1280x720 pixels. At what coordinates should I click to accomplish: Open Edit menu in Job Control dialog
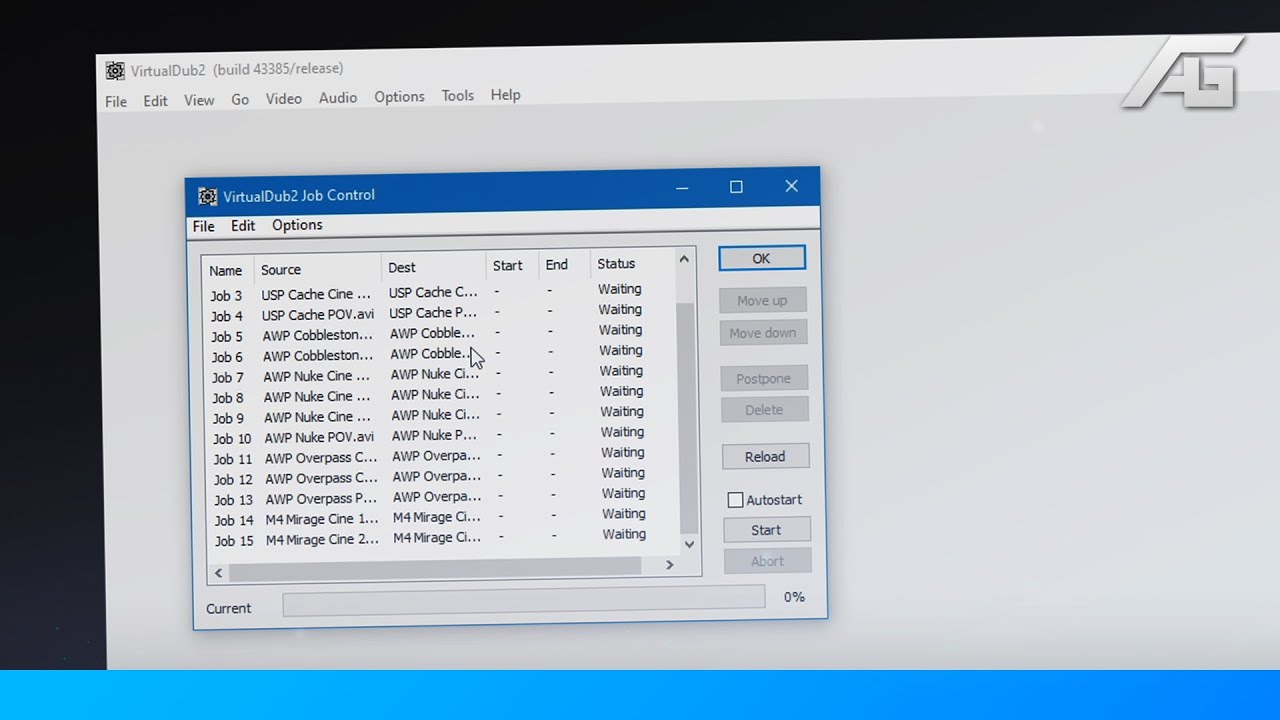point(243,226)
